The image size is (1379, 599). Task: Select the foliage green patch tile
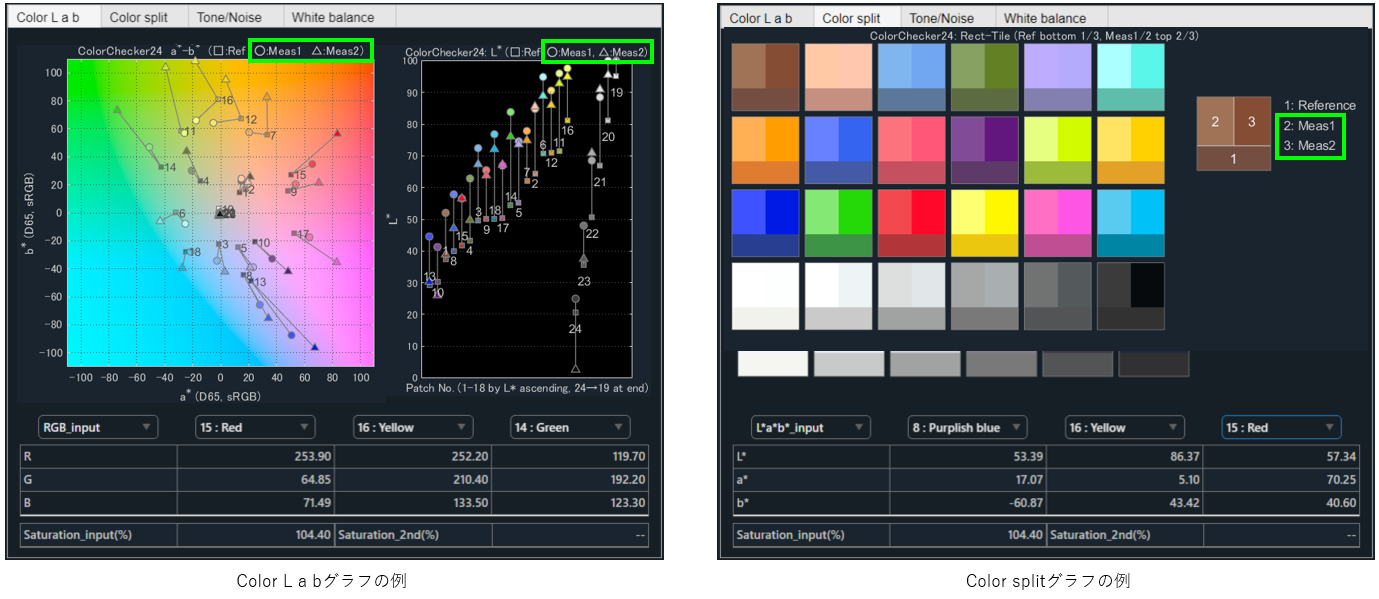pyautogui.click(x=984, y=77)
